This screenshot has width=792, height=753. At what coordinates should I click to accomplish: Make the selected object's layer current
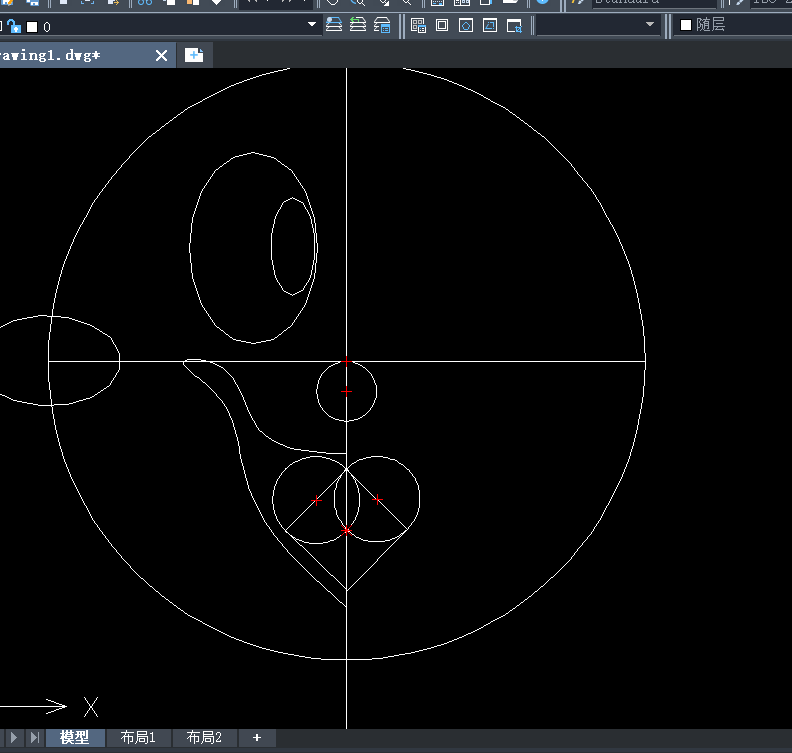(334, 25)
